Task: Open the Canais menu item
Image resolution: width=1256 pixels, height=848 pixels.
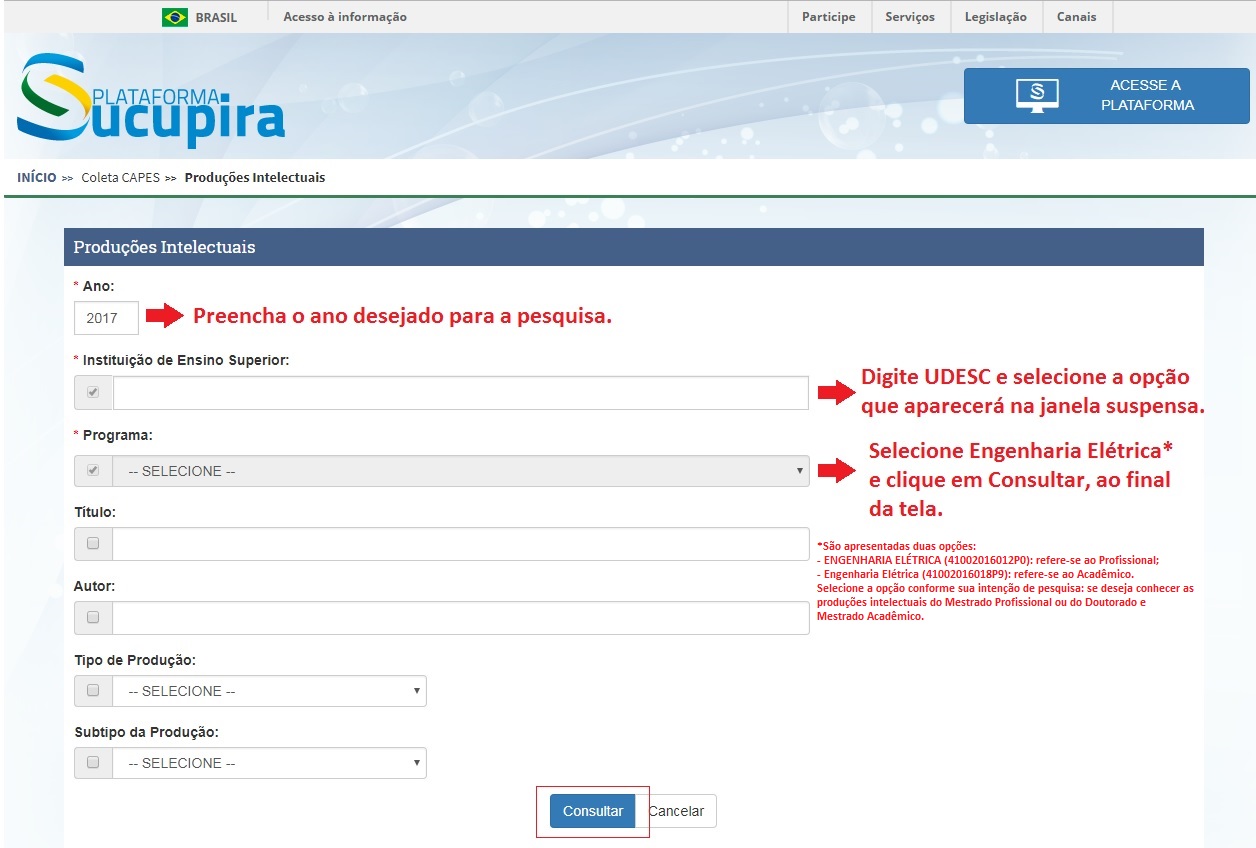Action: click(x=1076, y=17)
